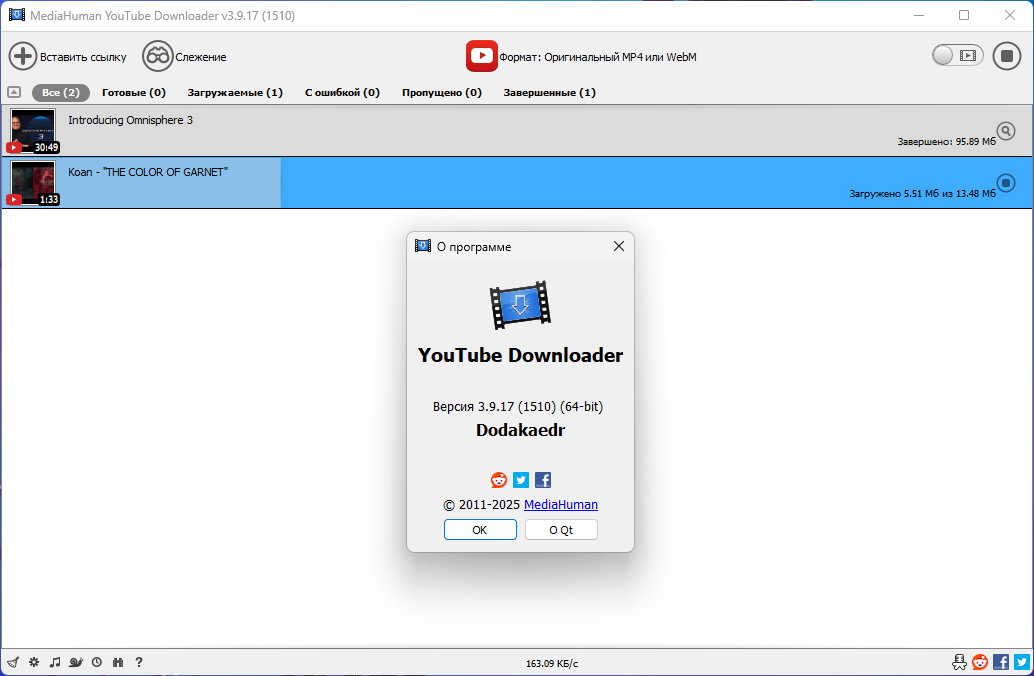
Task: Open the clock history icon
Action: pyautogui.click(x=97, y=662)
